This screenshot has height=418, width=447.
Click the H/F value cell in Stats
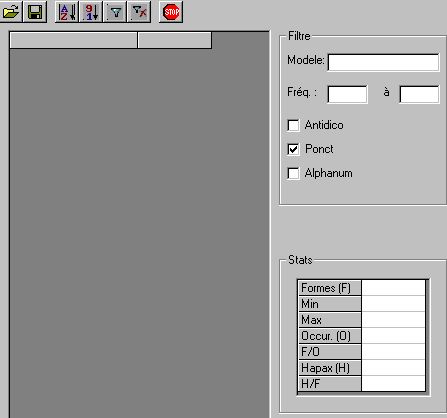tap(393, 384)
